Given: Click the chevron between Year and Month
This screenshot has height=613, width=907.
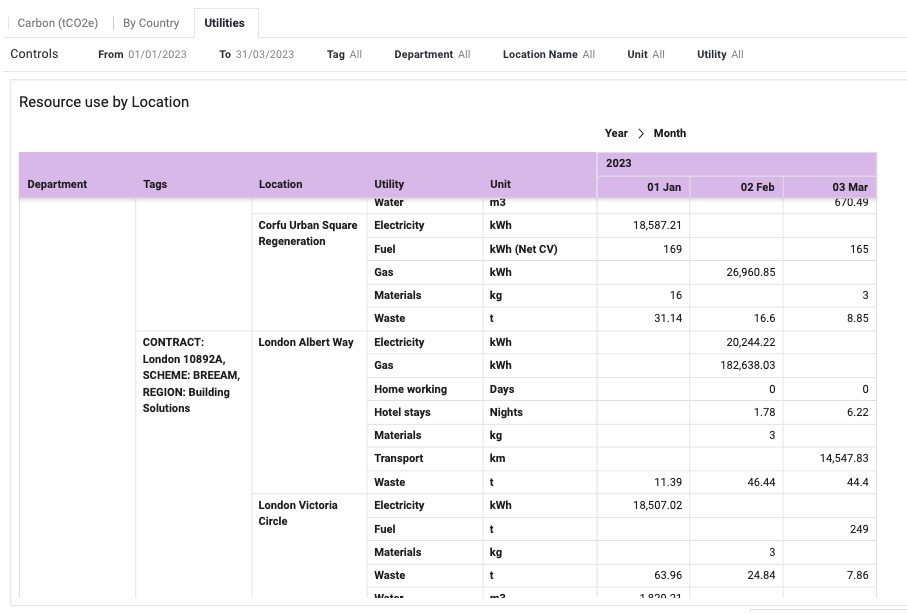Looking at the screenshot, I should pos(640,134).
